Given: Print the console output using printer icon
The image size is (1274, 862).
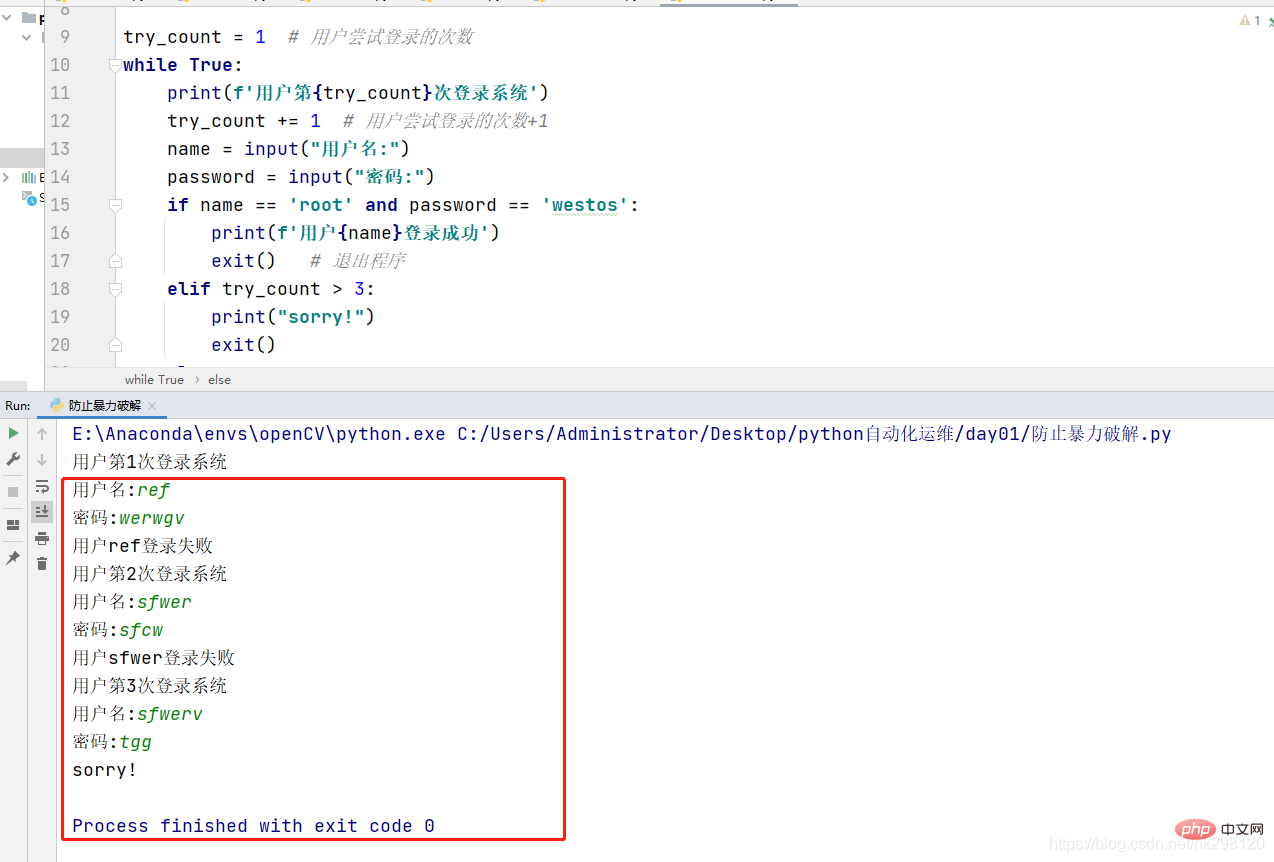Looking at the screenshot, I should tap(42, 538).
